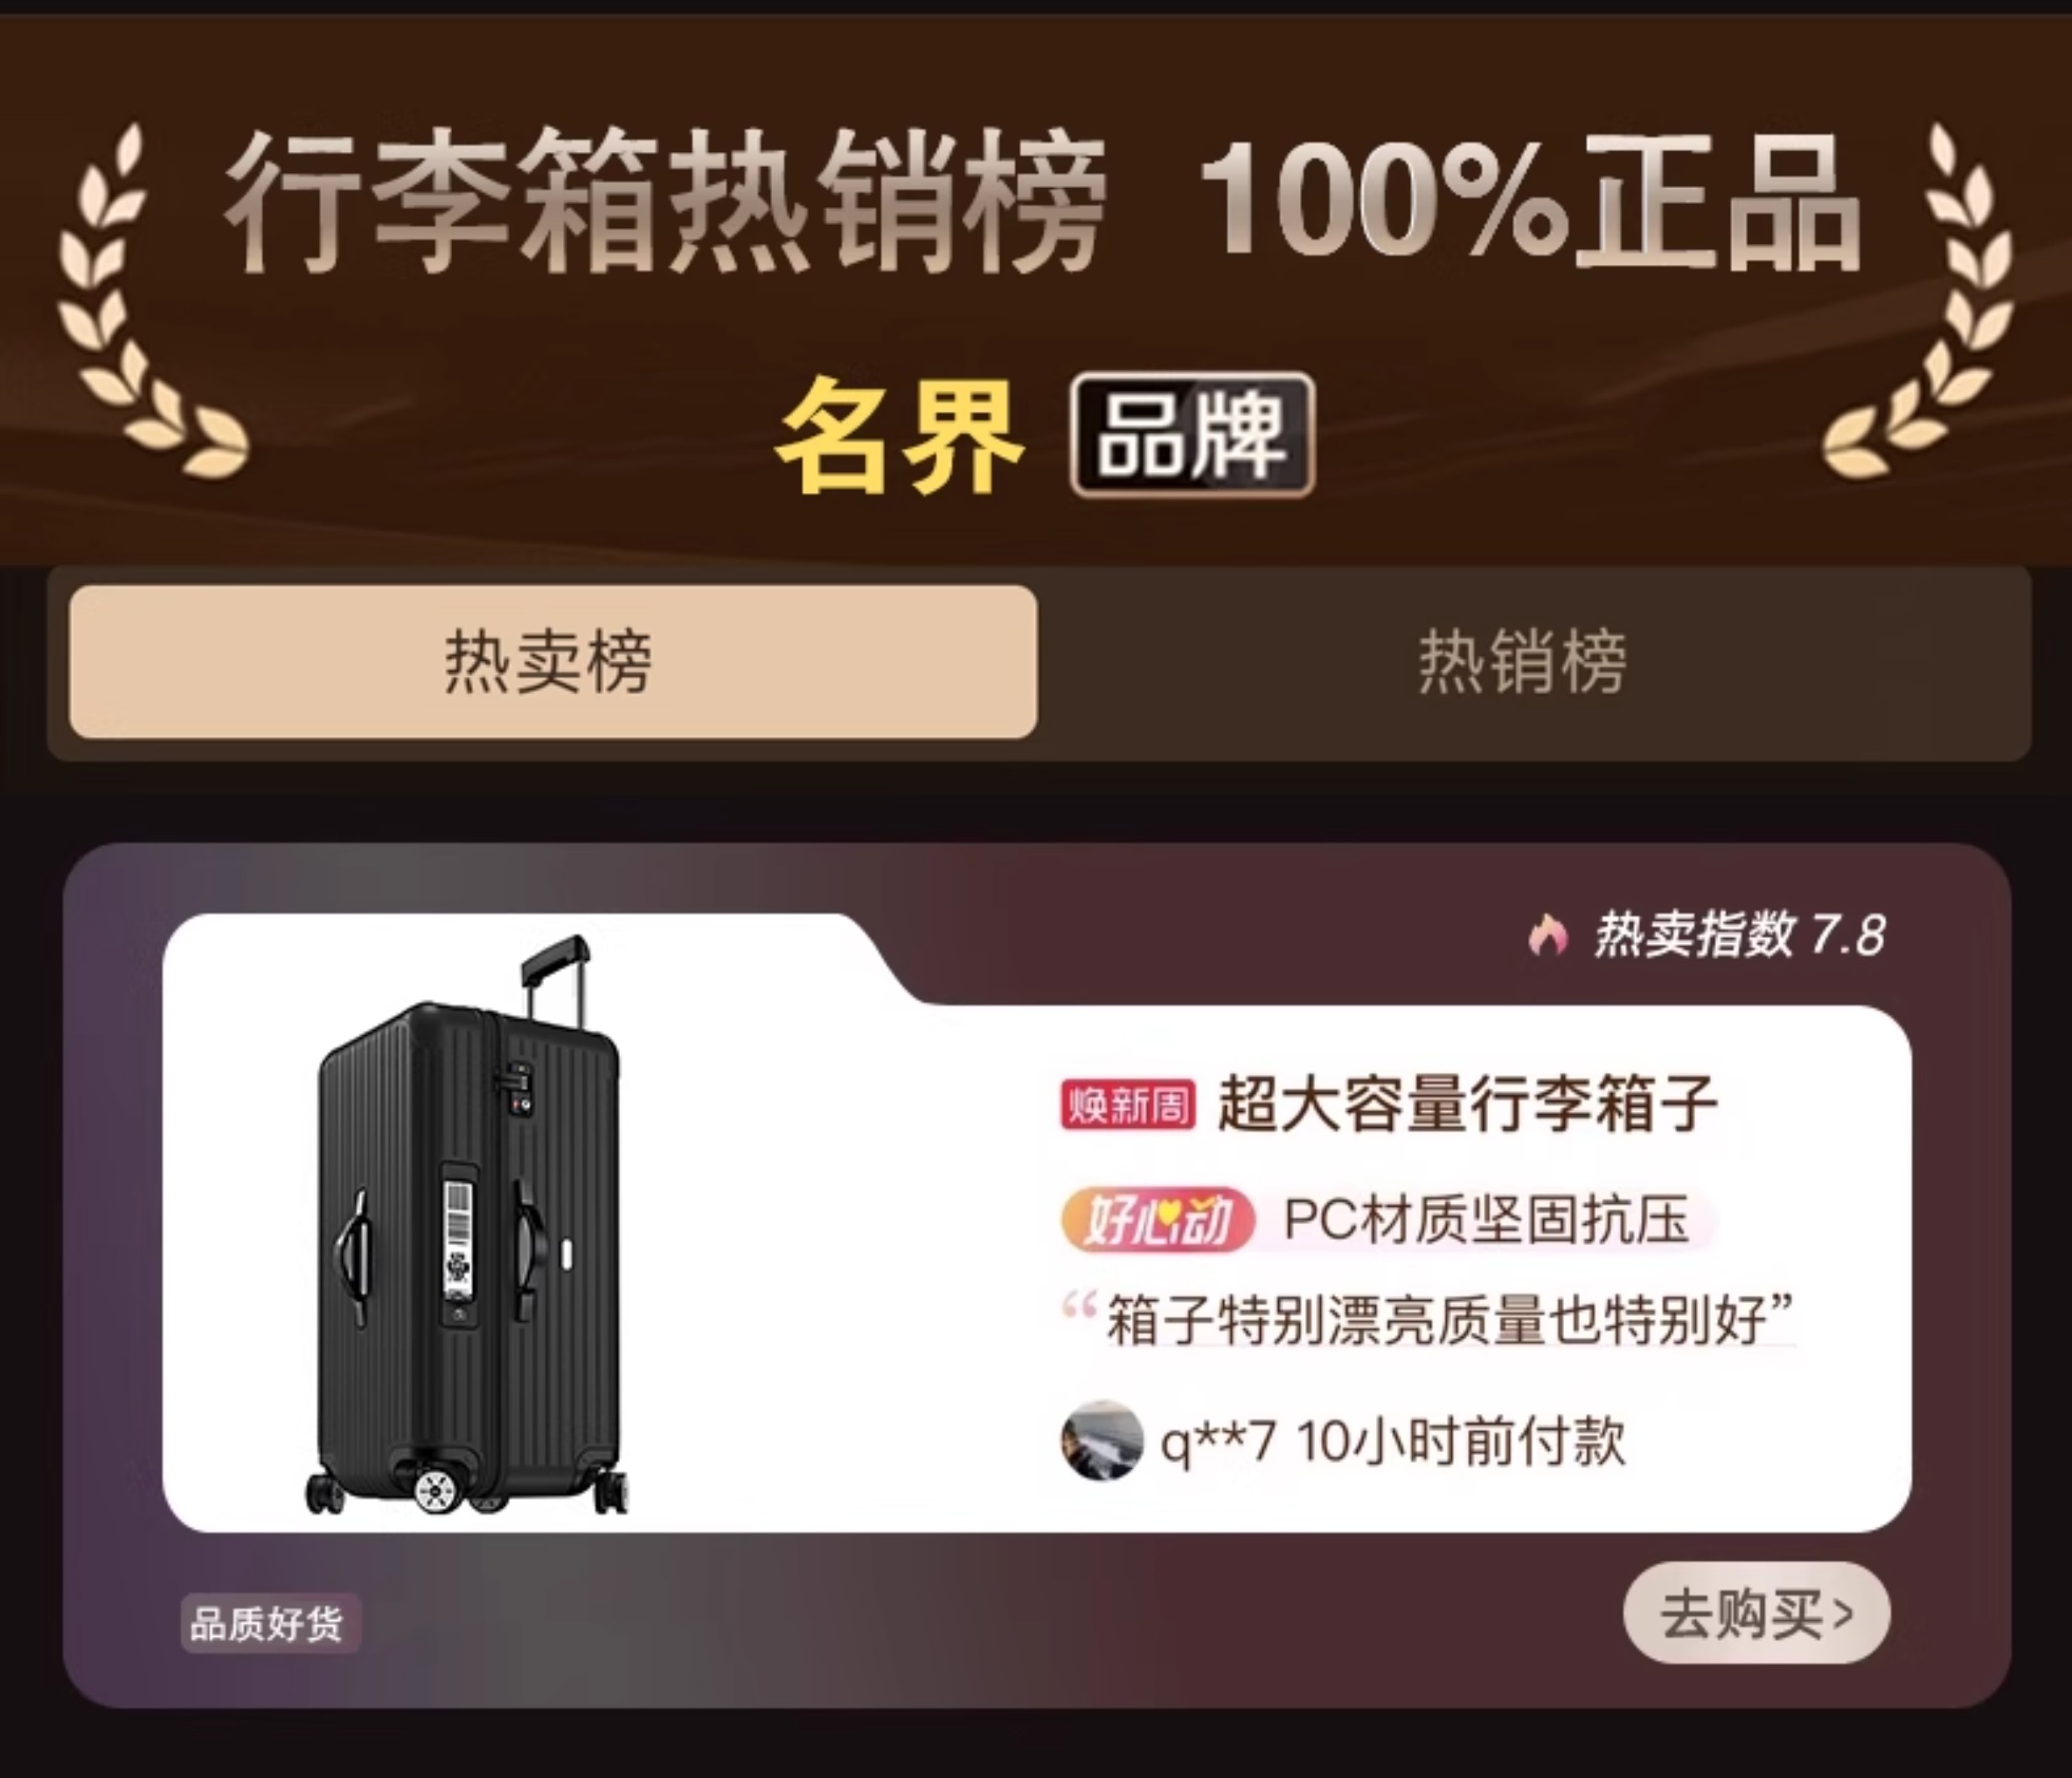Switch to the 热销榜 tab
The height and width of the screenshot is (1778, 2072).
pyautogui.click(x=1522, y=662)
